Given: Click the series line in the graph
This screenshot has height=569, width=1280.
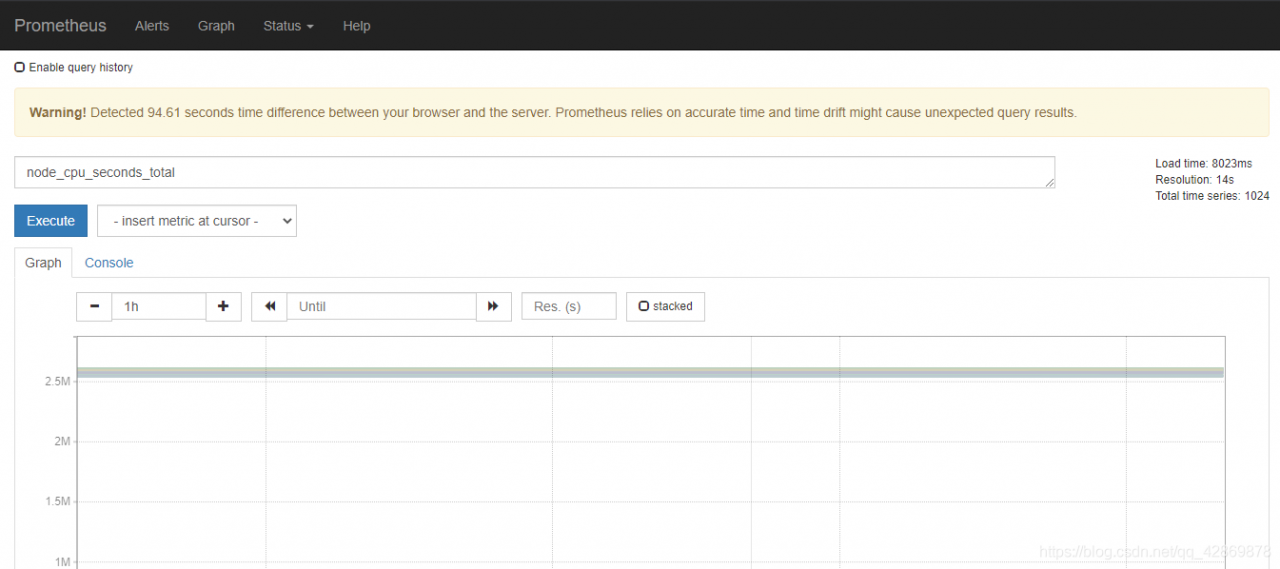Looking at the screenshot, I should pyautogui.click(x=650, y=373).
